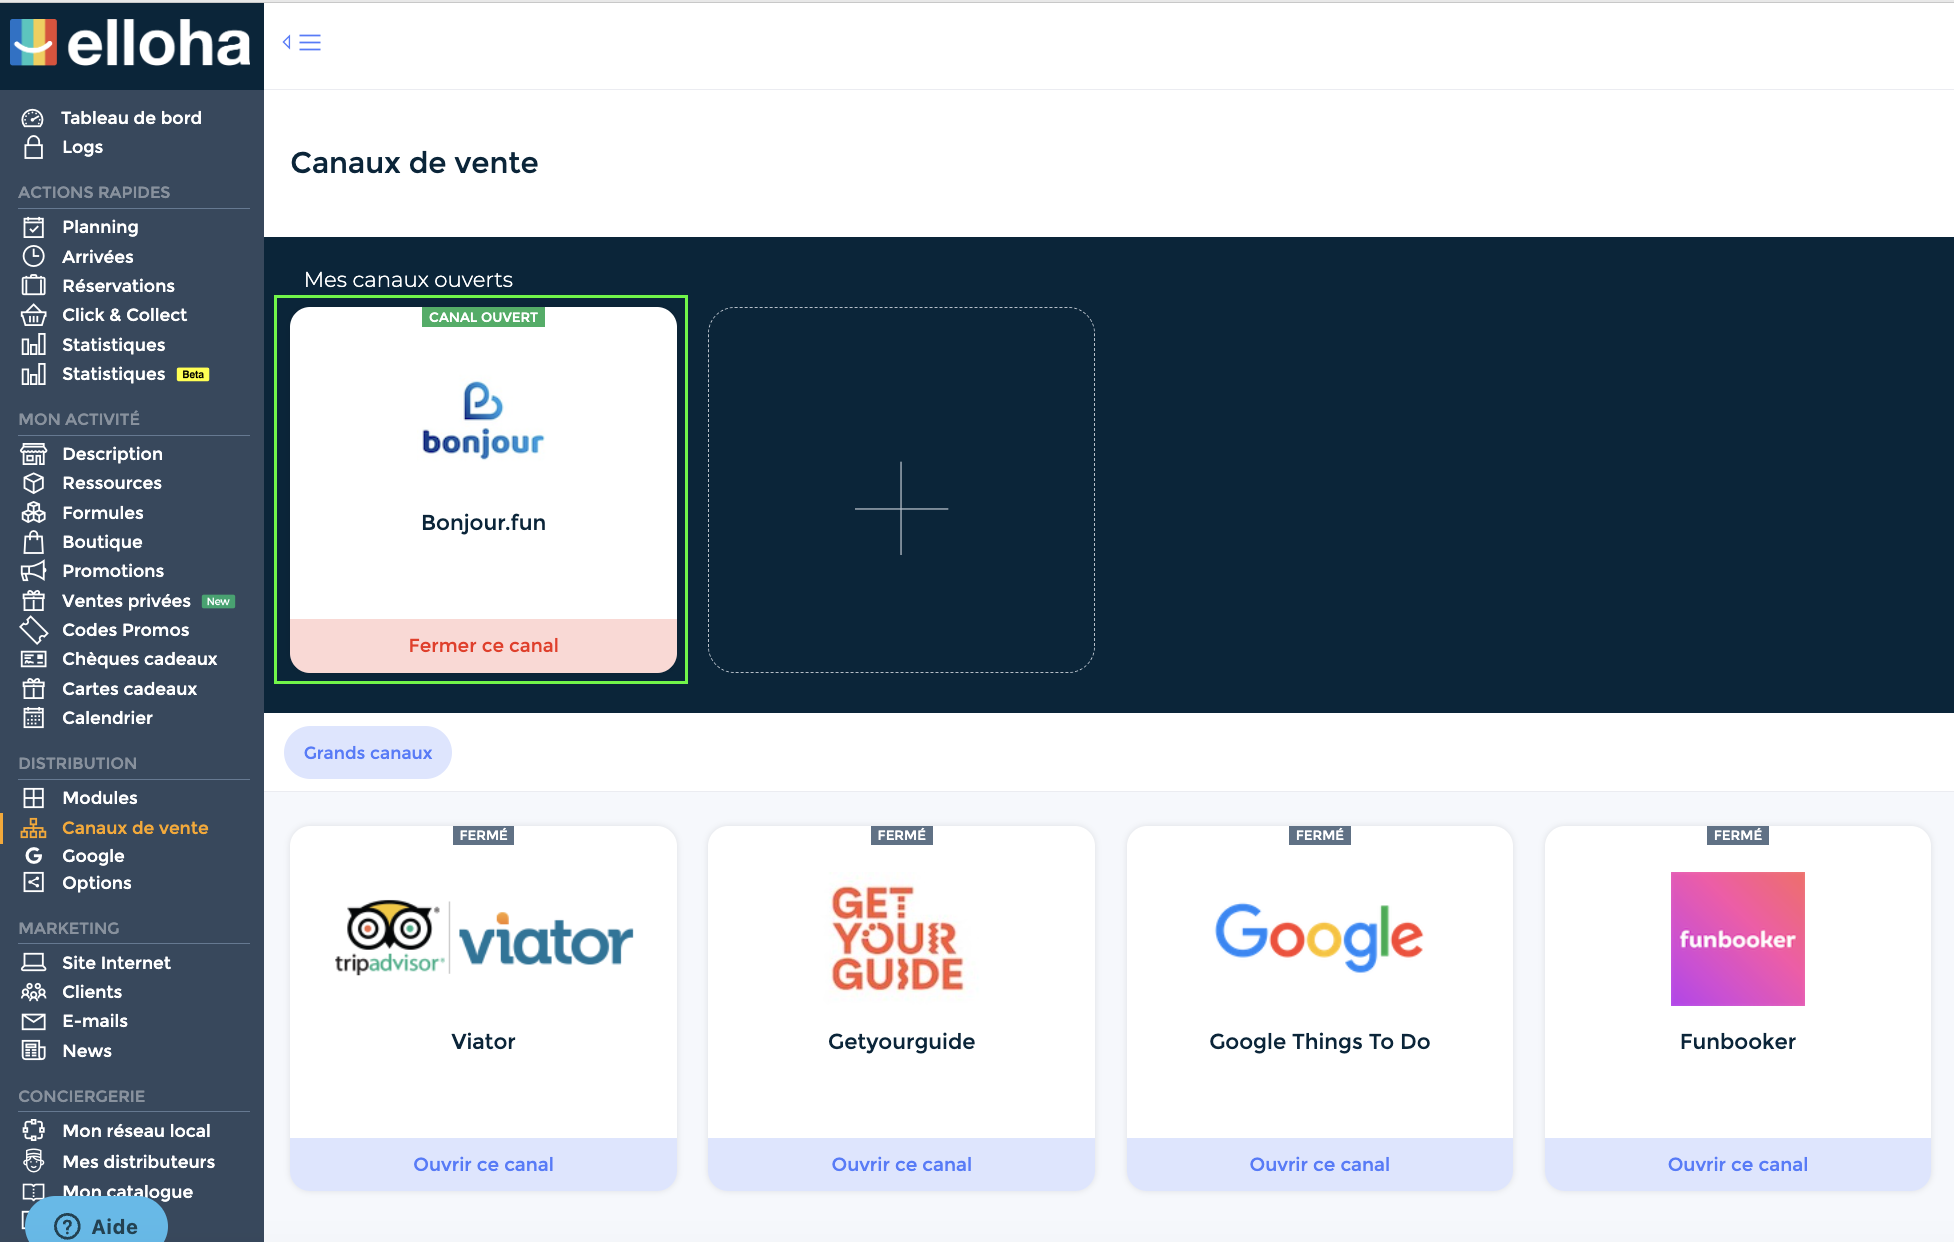Select the Grands canaux tab
The image size is (1954, 1242).
click(x=368, y=753)
